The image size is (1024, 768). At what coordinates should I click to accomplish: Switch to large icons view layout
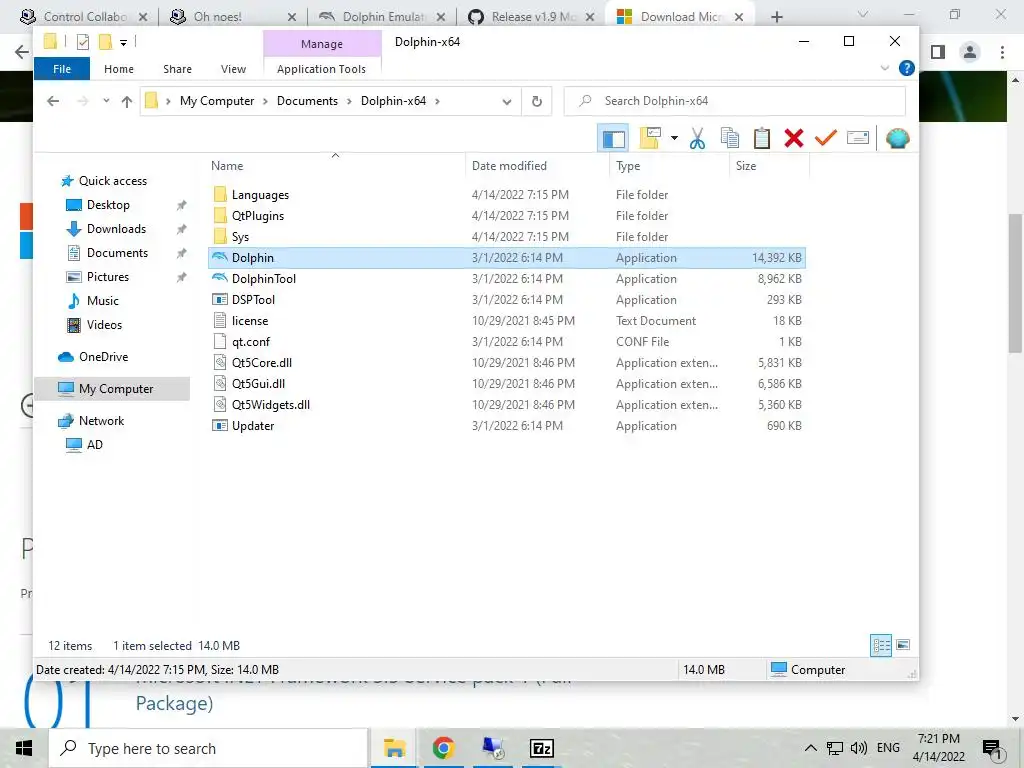click(x=903, y=645)
